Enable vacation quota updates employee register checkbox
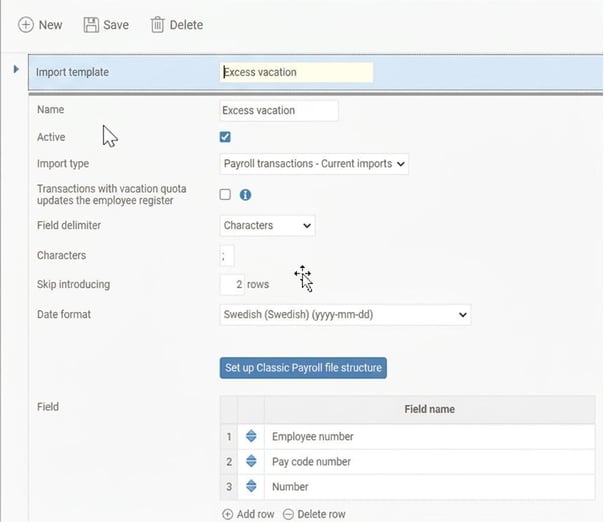The height and width of the screenshot is (522, 604). click(225, 195)
